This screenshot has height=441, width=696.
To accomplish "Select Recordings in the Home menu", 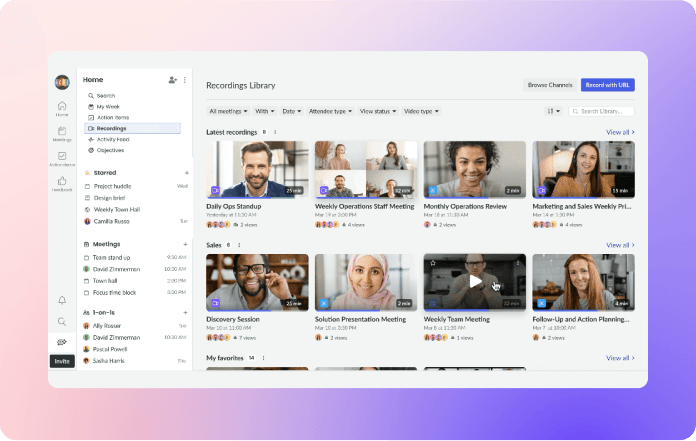I will (111, 128).
